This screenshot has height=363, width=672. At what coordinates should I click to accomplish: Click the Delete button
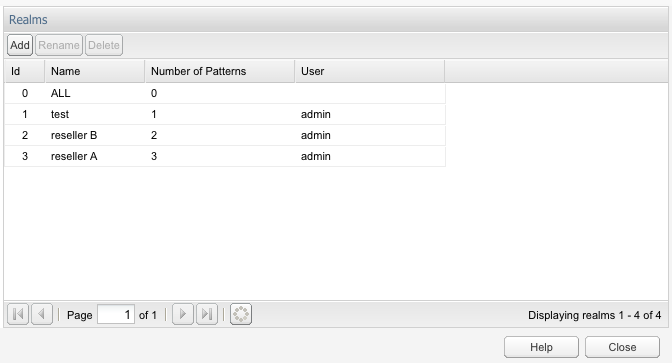[104, 45]
